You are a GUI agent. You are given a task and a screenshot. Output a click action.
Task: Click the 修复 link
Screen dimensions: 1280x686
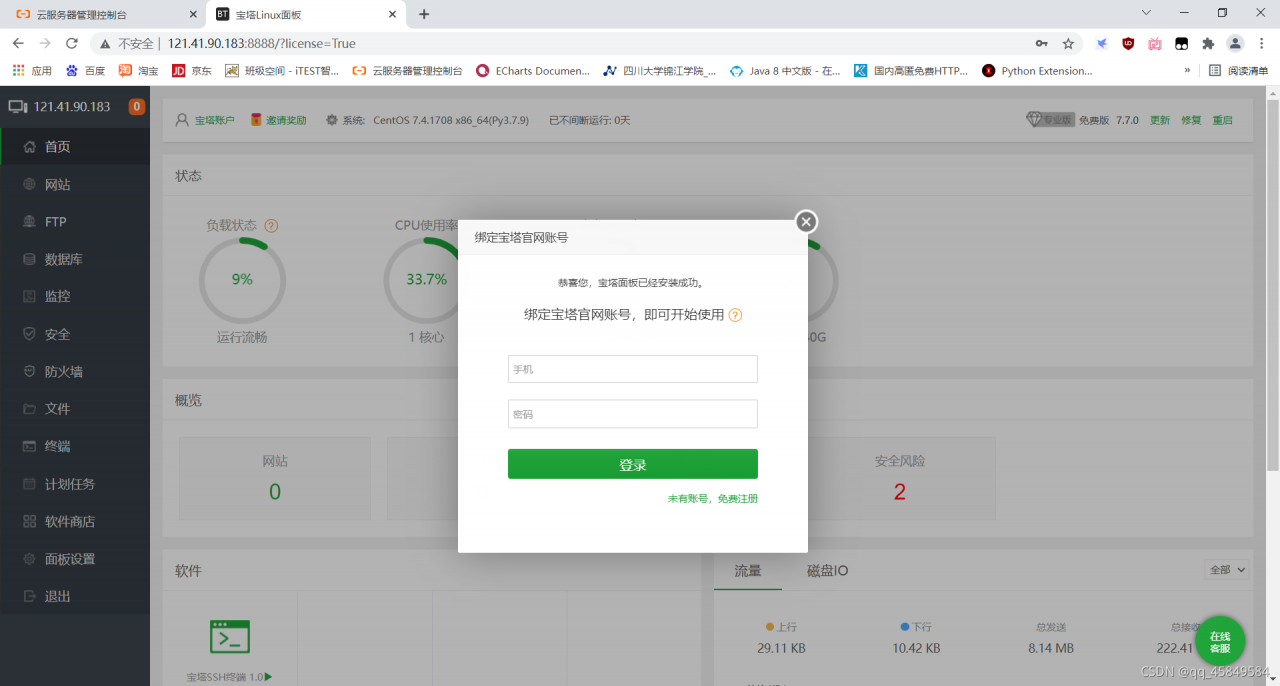point(1191,120)
